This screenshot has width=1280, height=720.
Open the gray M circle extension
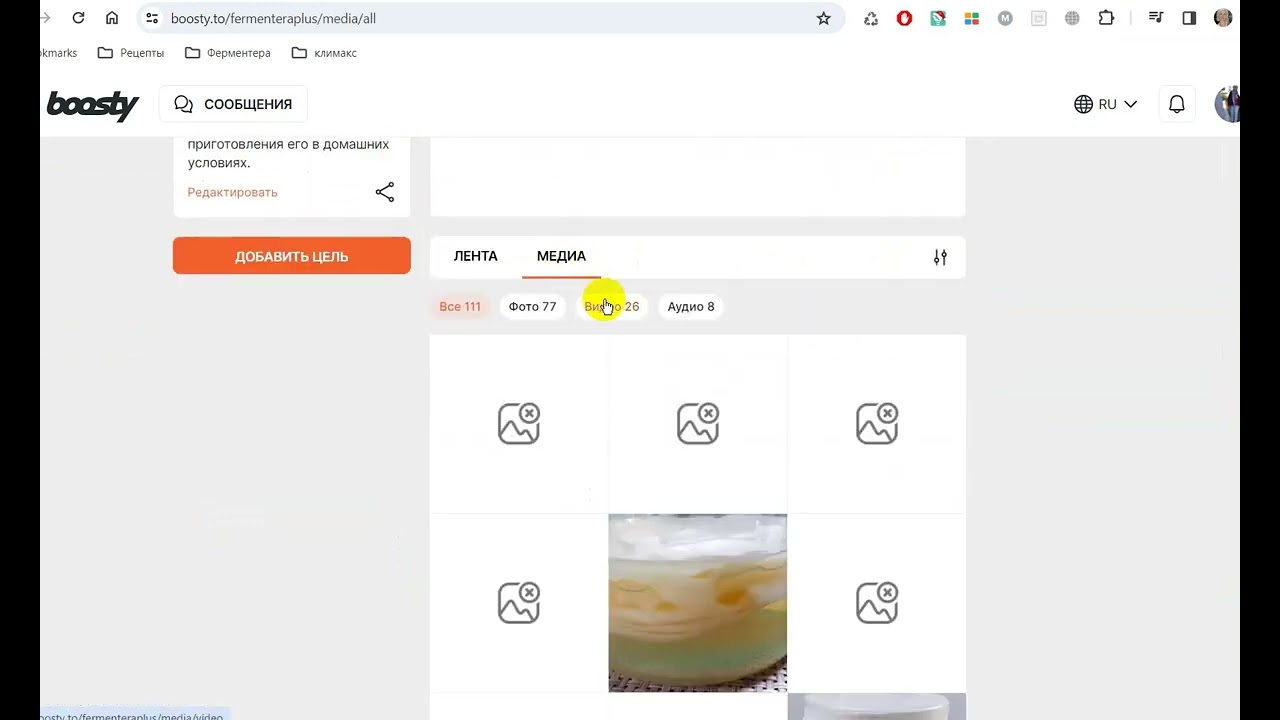pyautogui.click(x=1005, y=18)
